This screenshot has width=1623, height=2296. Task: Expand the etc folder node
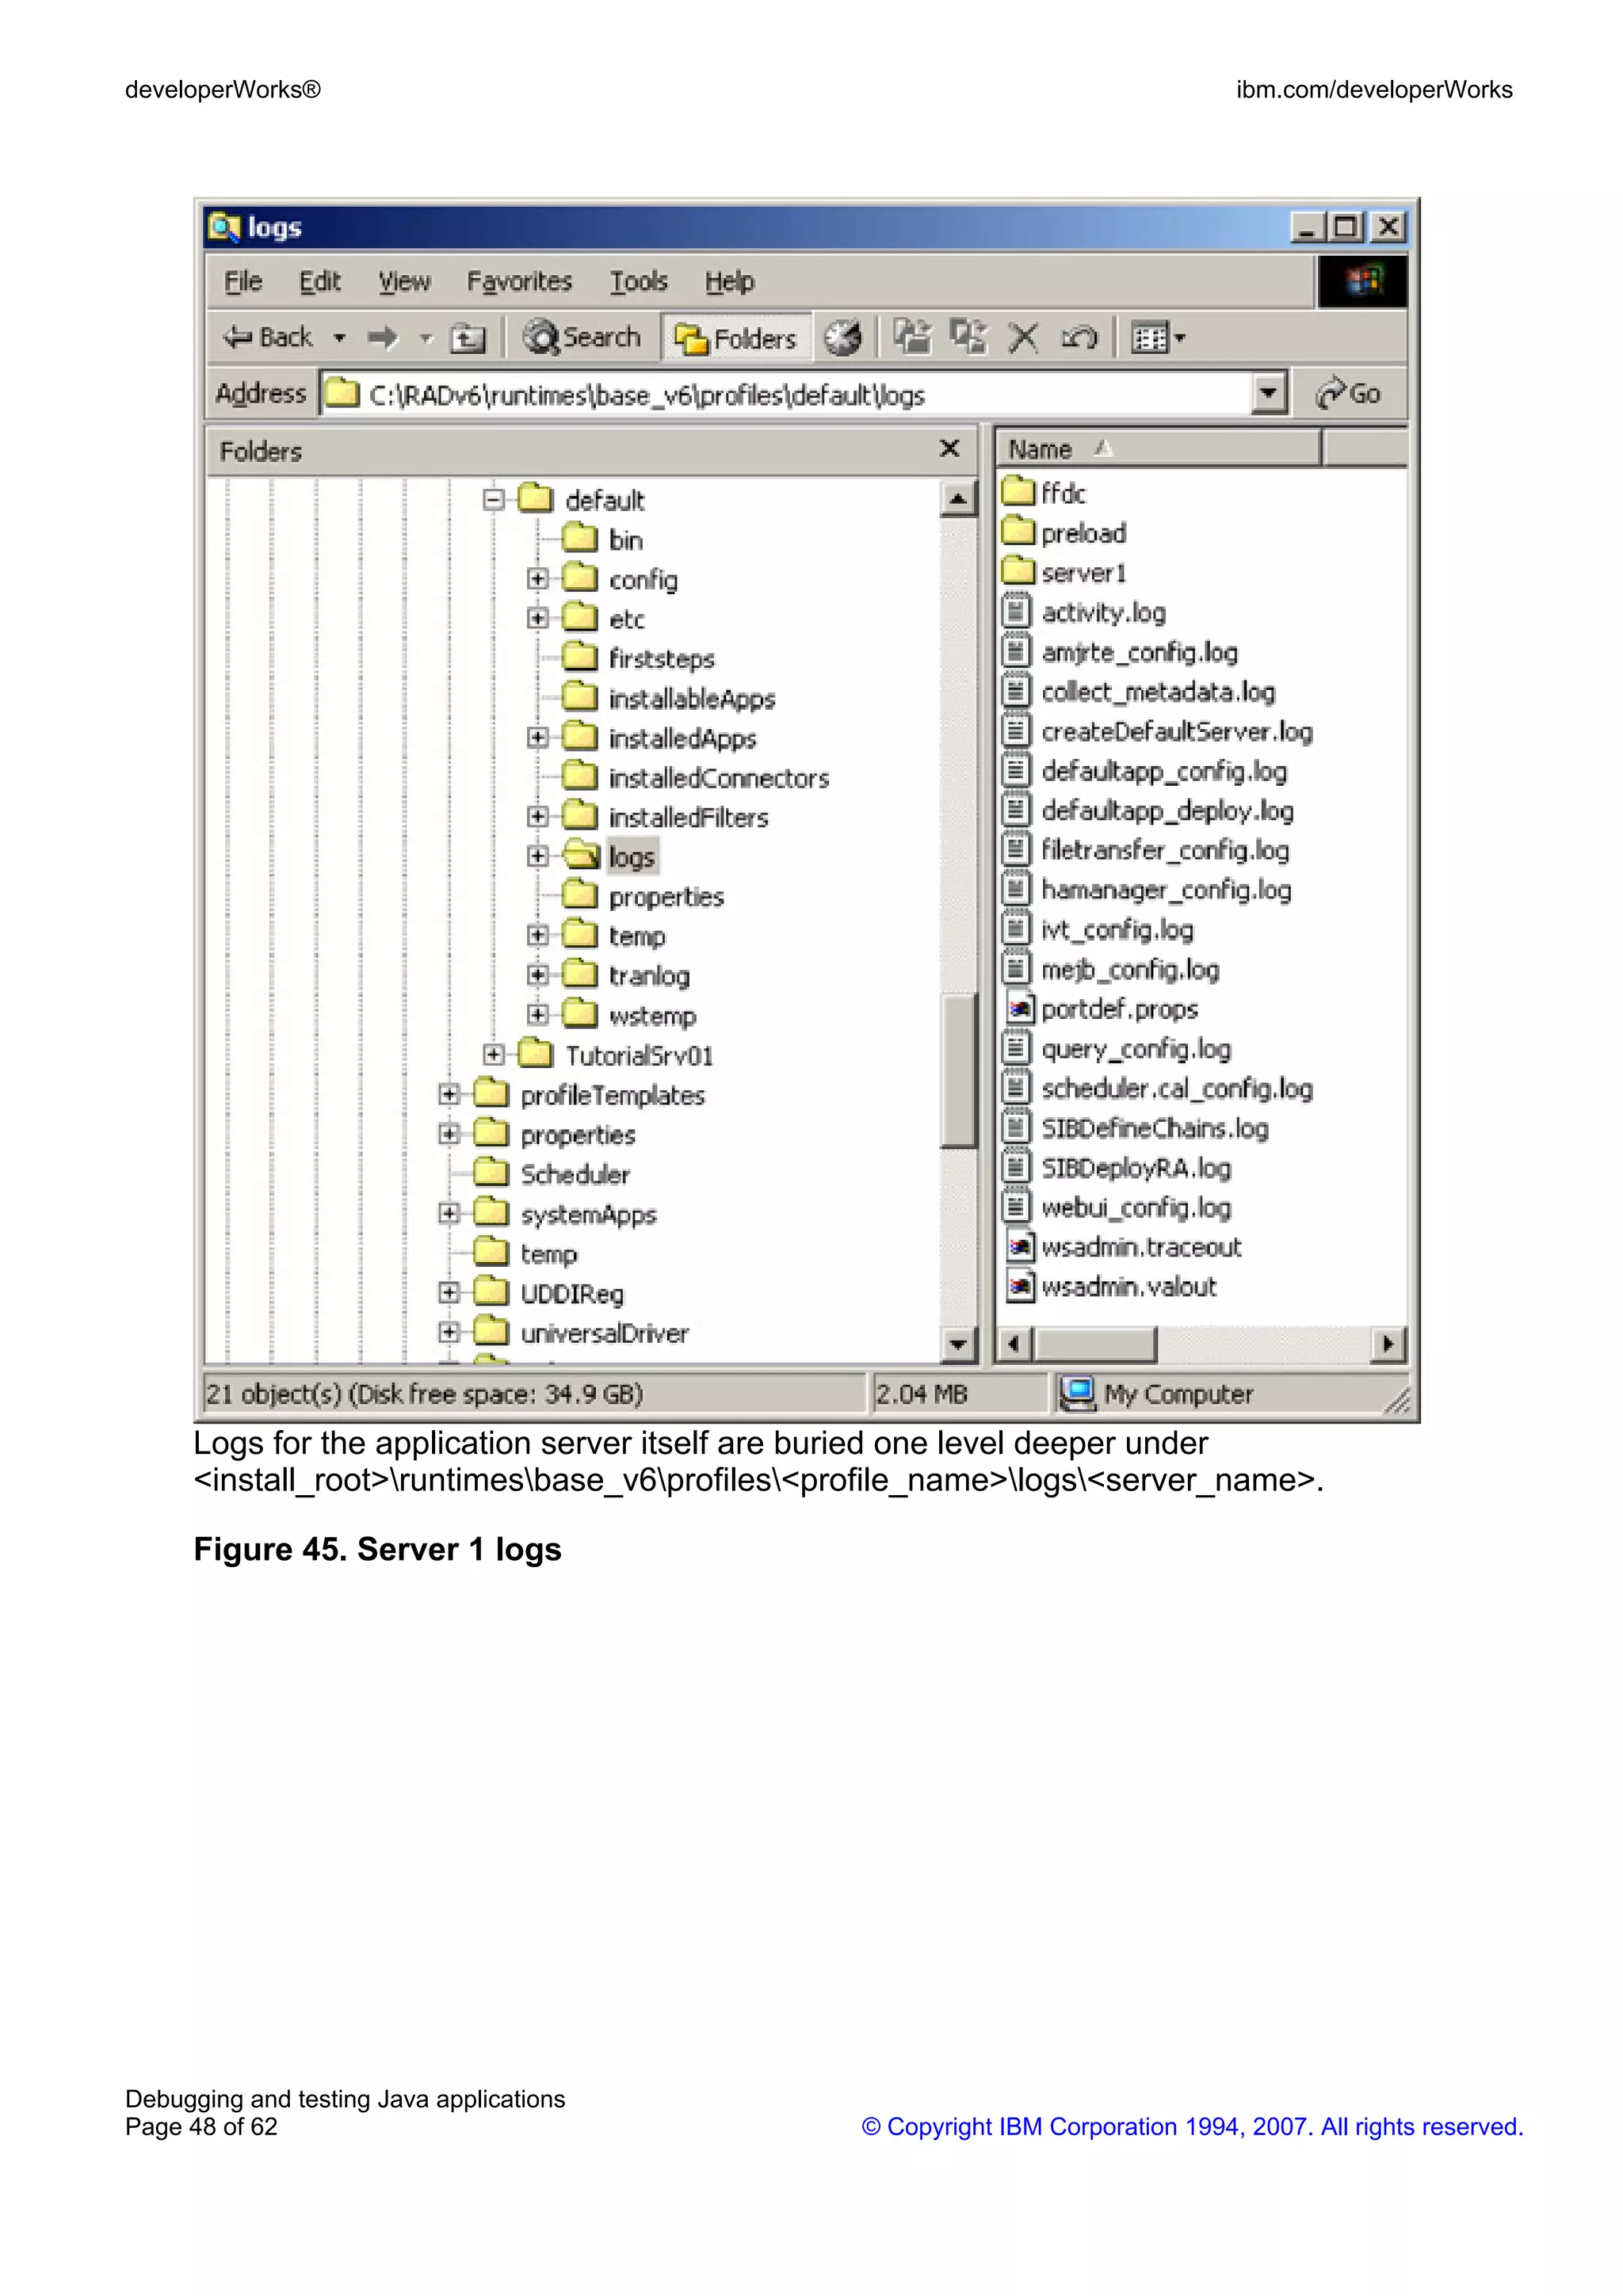tap(538, 618)
